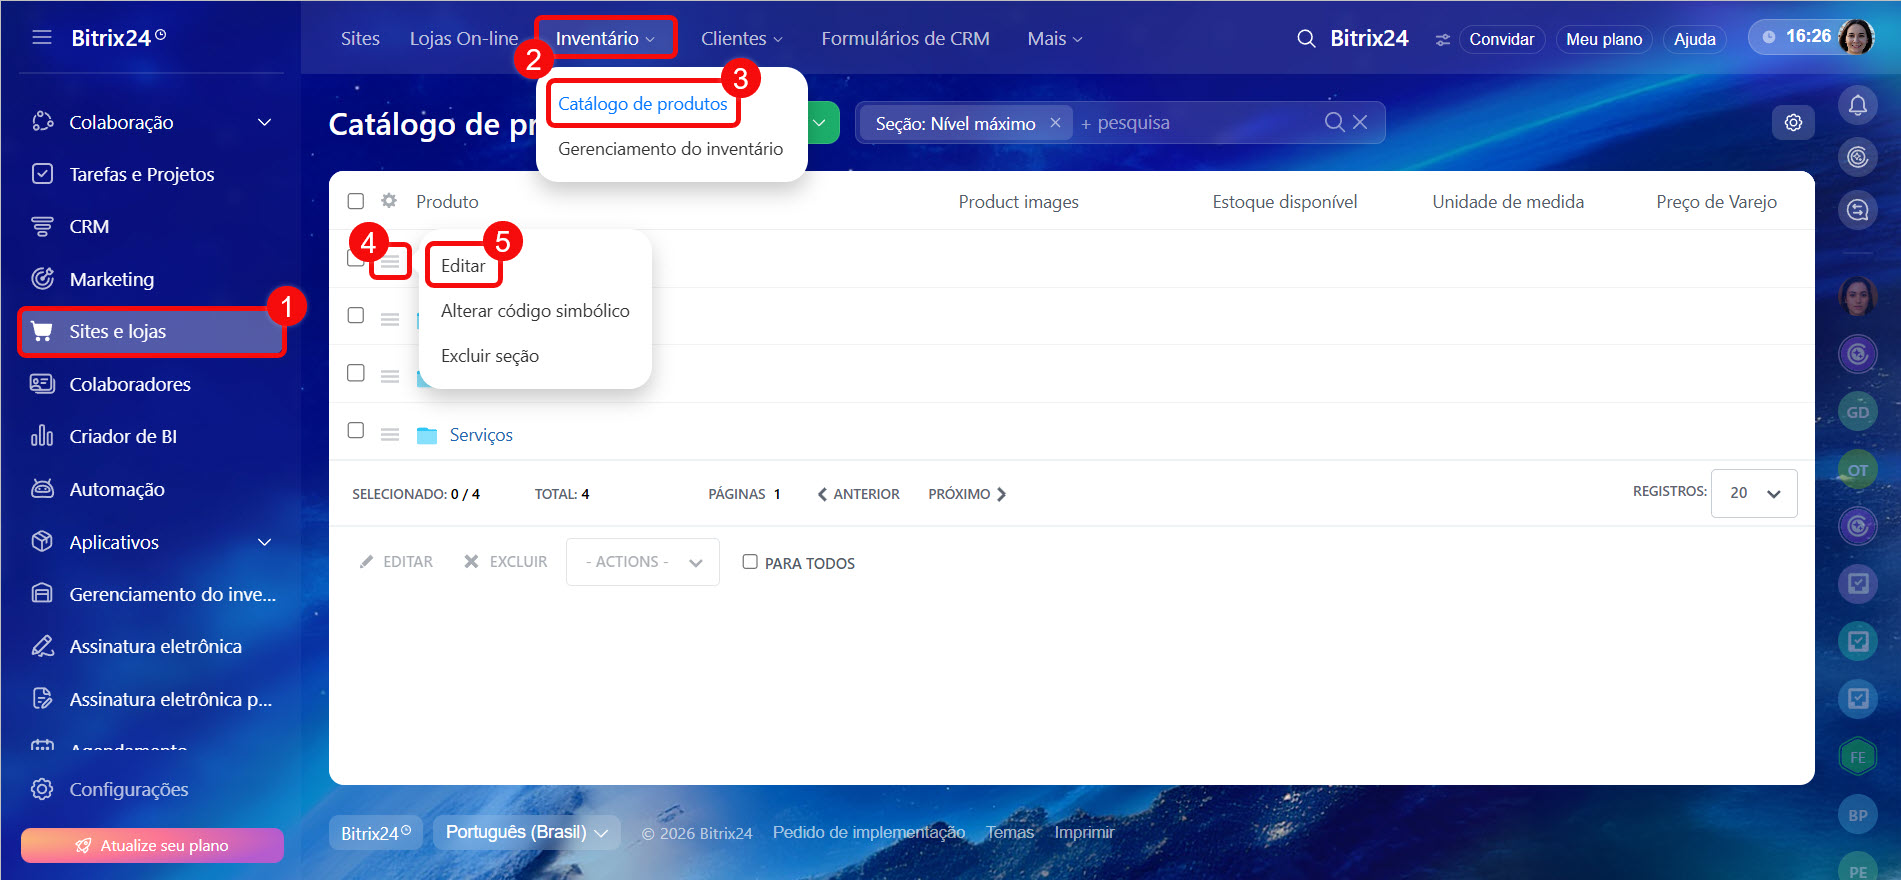Click the gear settings icon near search bar
1901x880 pixels.
pyautogui.click(x=1793, y=122)
